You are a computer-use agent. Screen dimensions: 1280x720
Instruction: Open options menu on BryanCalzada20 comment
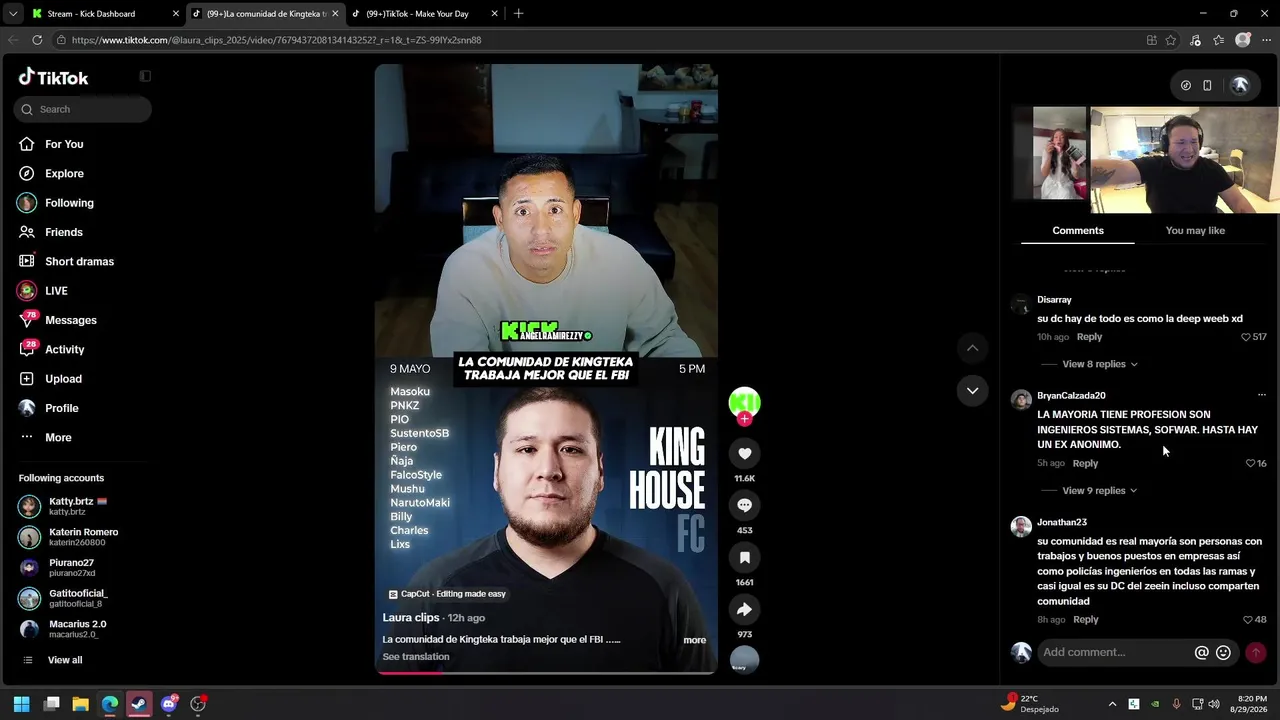pos(1261,395)
